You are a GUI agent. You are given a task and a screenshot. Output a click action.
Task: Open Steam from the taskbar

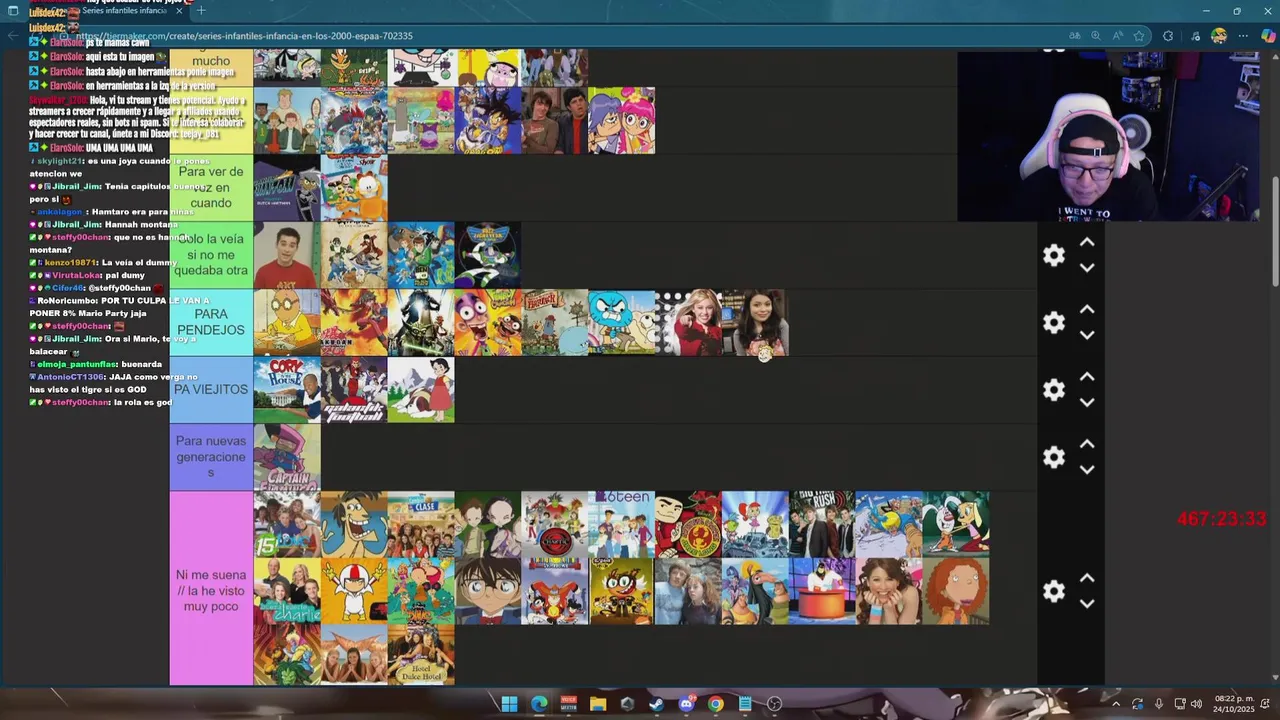pyautogui.click(x=657, y=704)
